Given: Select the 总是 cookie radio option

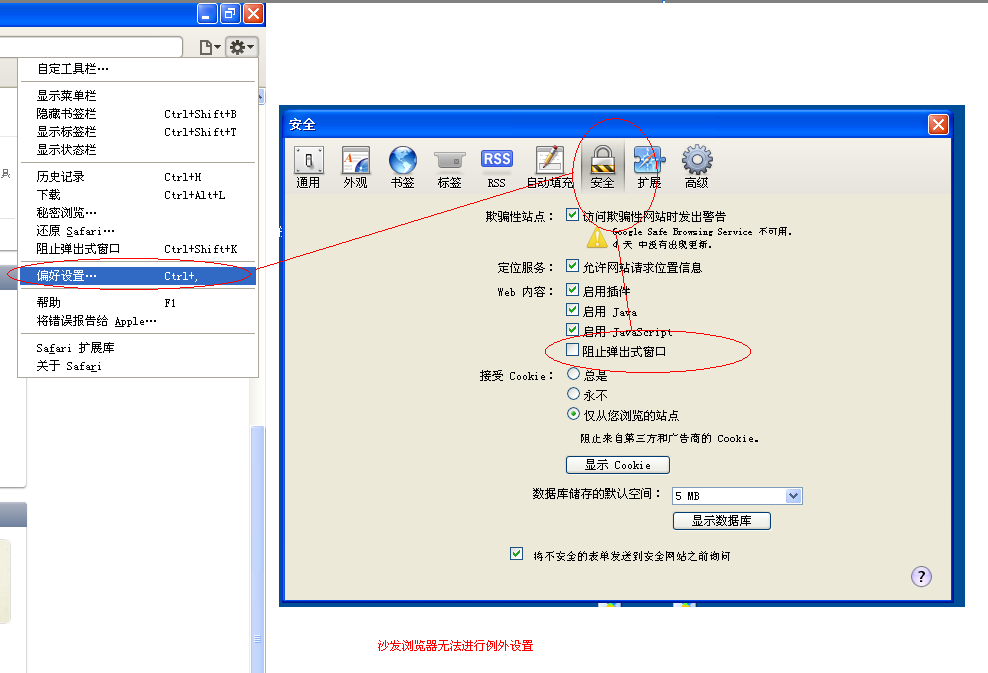Looking at the screenshot, I should (x=573, y=374).
